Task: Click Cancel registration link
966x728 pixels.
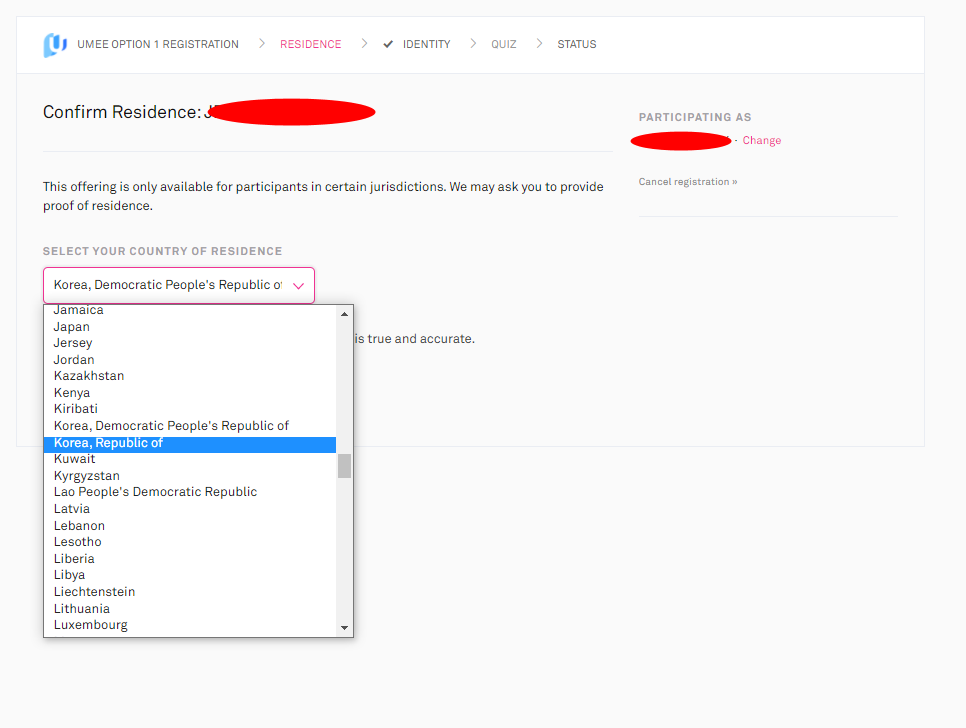Action: click(x=688, y=182)
